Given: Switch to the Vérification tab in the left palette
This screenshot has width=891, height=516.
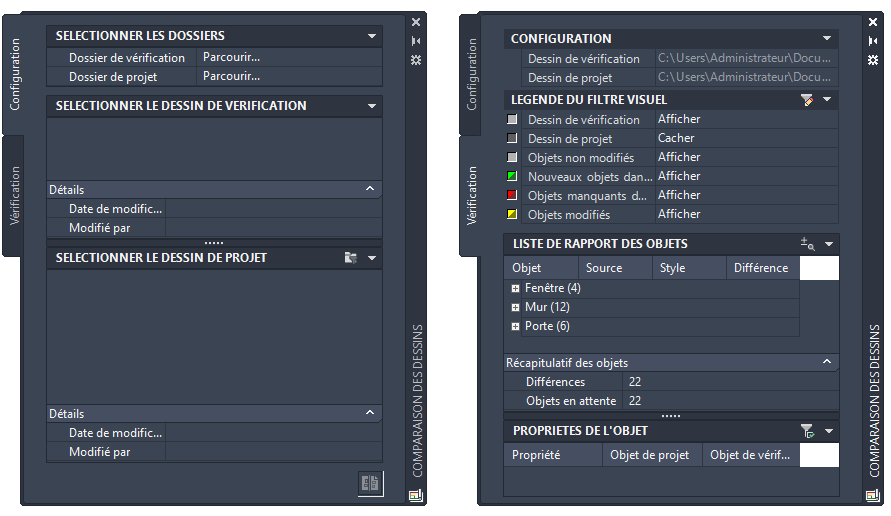Looking at the screenshot, I should (x=15, y=196).
